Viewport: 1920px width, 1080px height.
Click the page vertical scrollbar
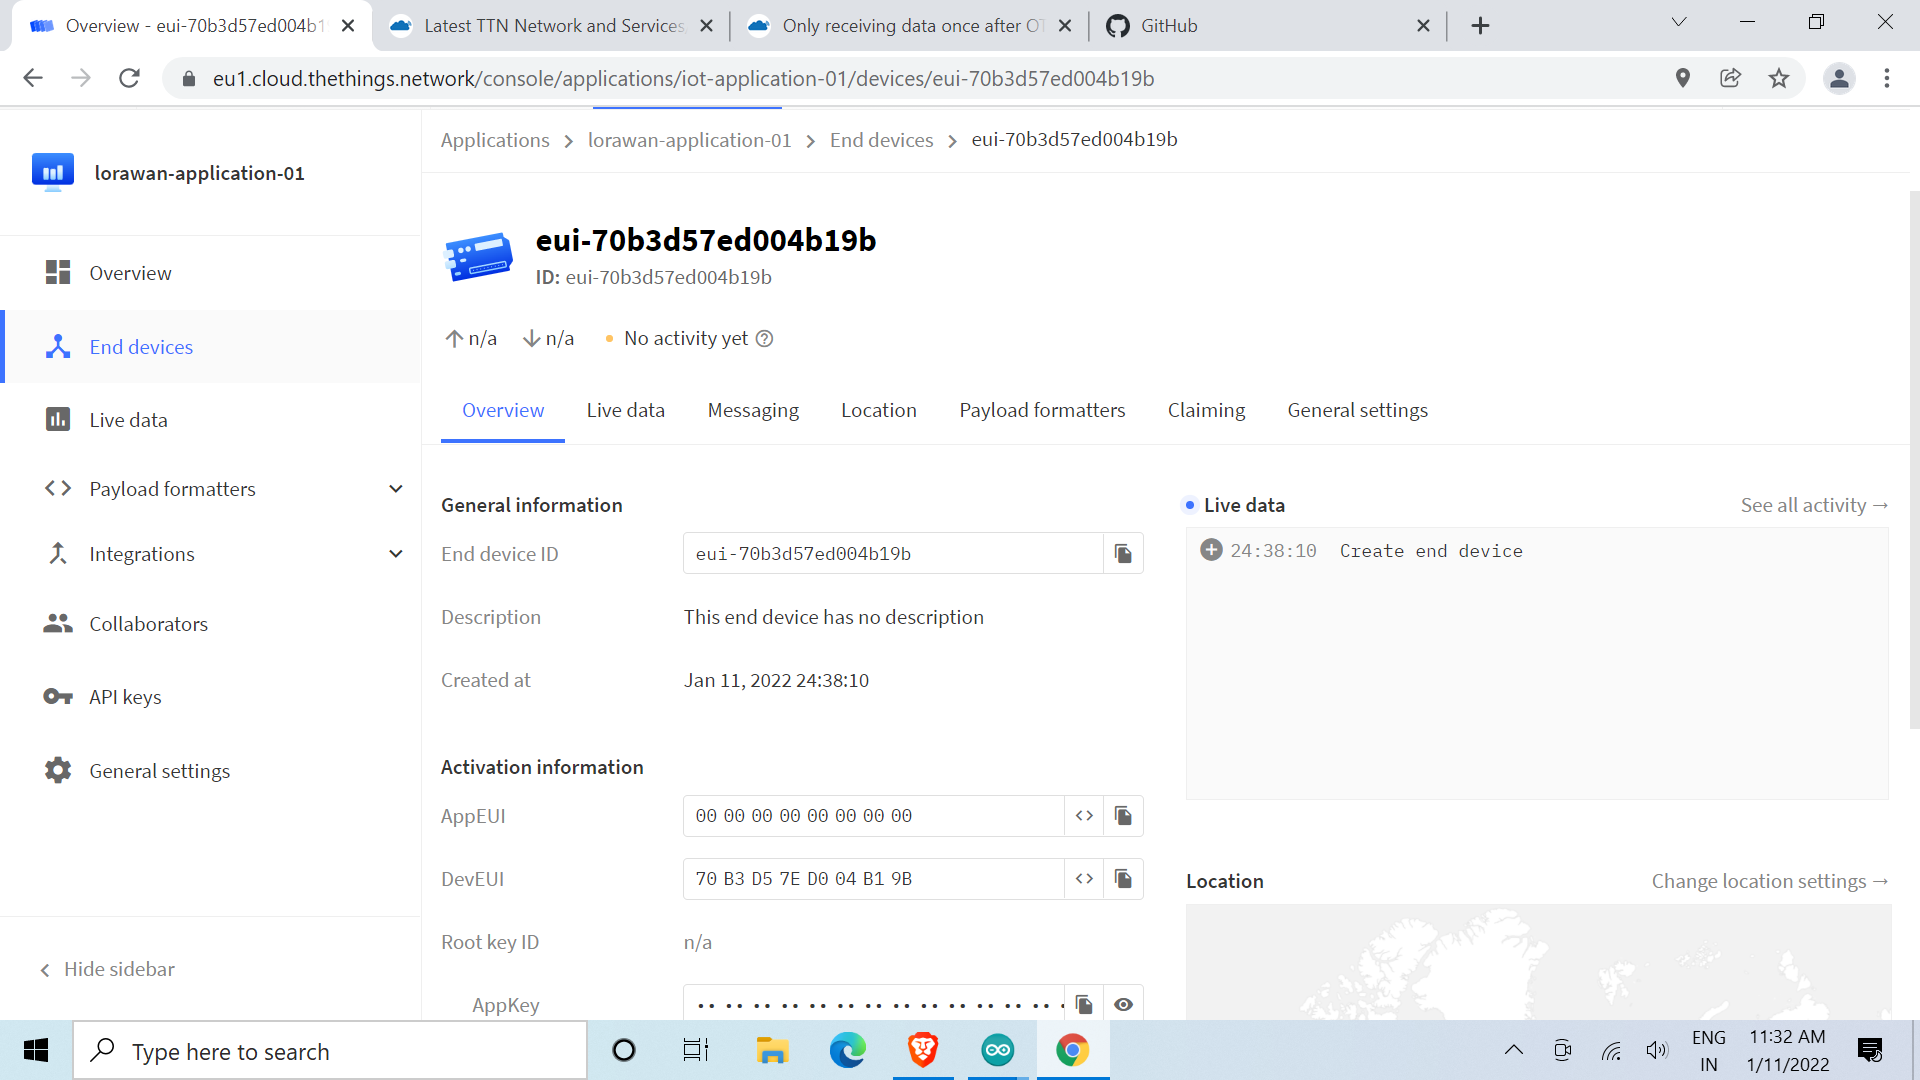pos(1914,460)
